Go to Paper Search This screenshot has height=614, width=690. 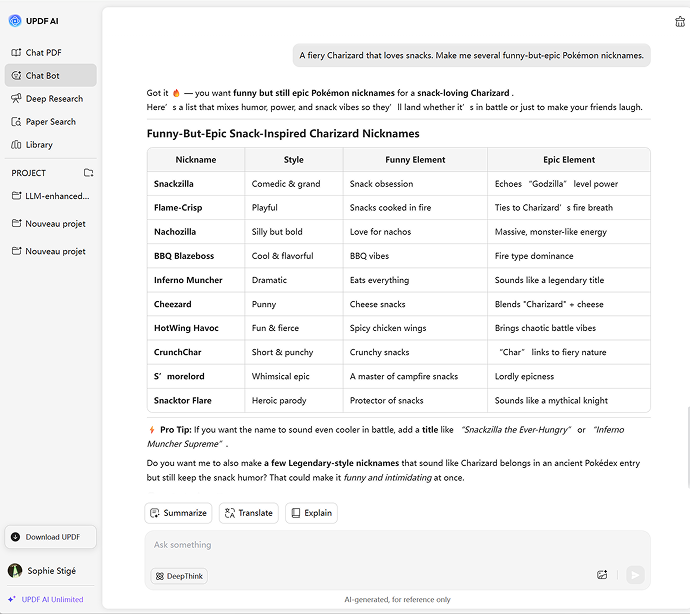(50, 122)
